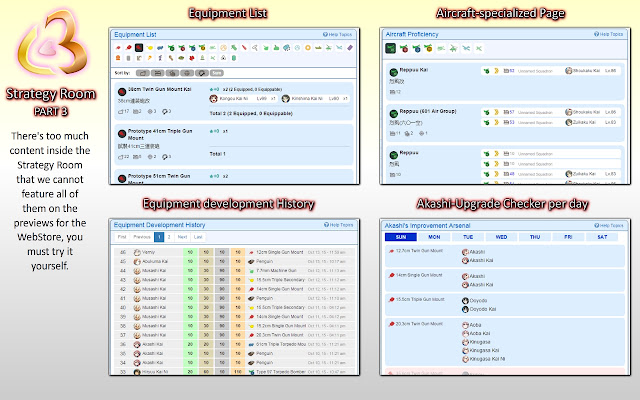640x400 pixels.
Task: Filter Equipment List by purple bulge icon
Action: tap(350, 47)
